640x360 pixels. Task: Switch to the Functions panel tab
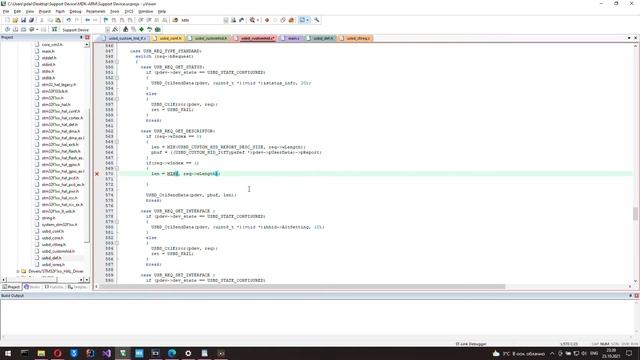click(x=54, y=287)
